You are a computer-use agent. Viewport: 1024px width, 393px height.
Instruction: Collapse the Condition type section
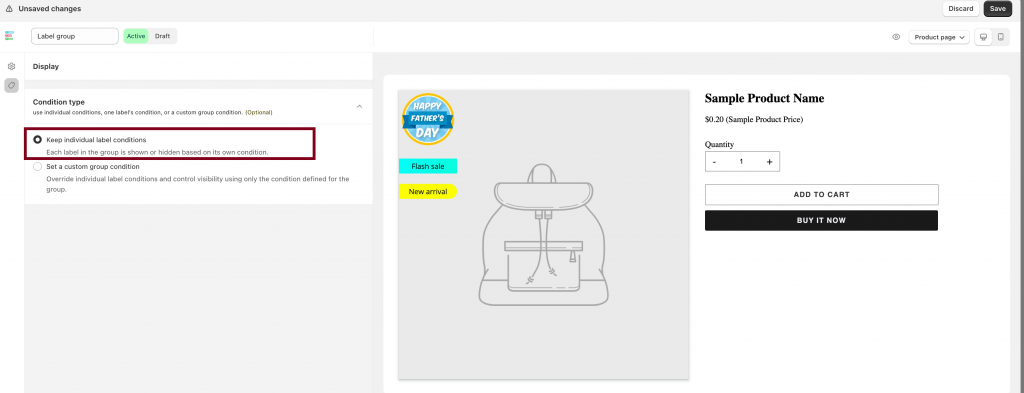[x=359, y=106]
